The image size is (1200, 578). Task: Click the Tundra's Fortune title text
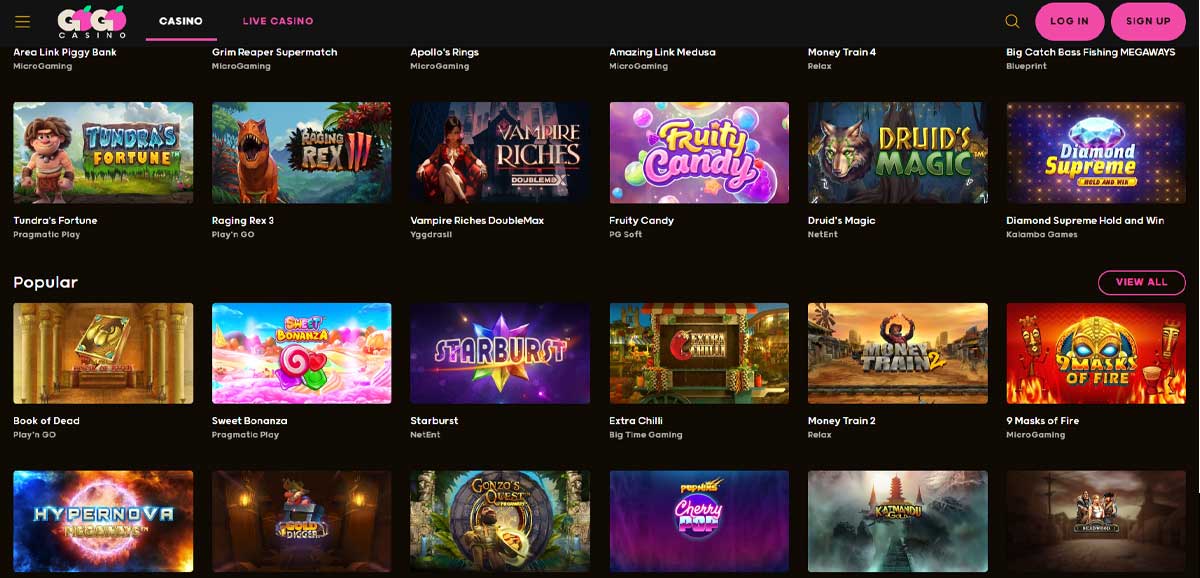click(x=55, y=220)
